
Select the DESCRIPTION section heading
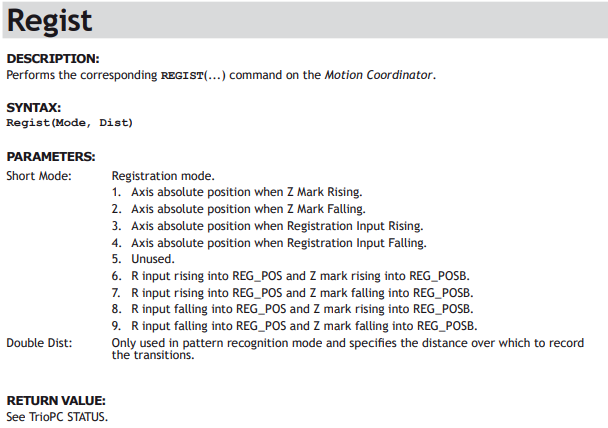click(x=53, y=59)
